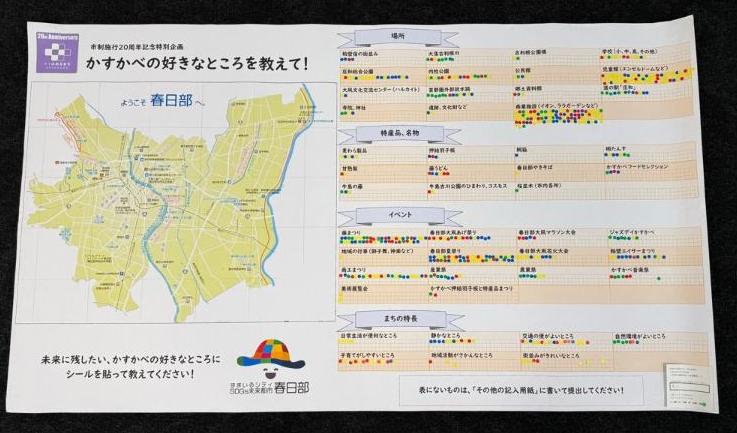Click the '農業祭' event label
The image size is (737, 433).
tap(527, 270)
